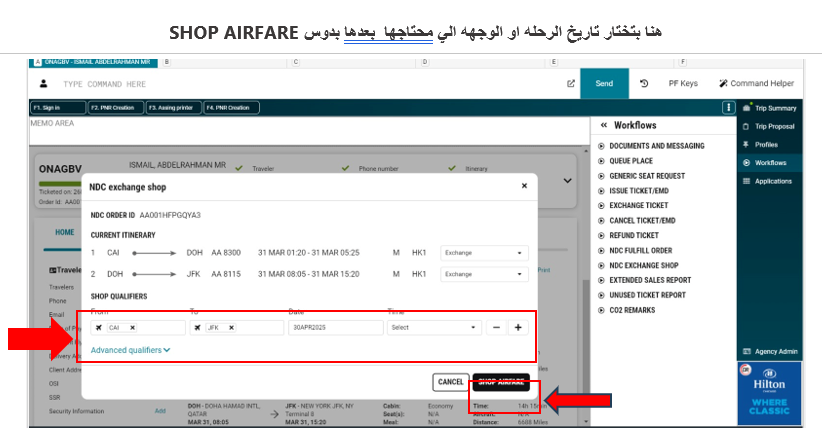The height and width of the screenshot is (443, 822).
Task: Remove CAI from the From field
Action: tap(133, 328)
